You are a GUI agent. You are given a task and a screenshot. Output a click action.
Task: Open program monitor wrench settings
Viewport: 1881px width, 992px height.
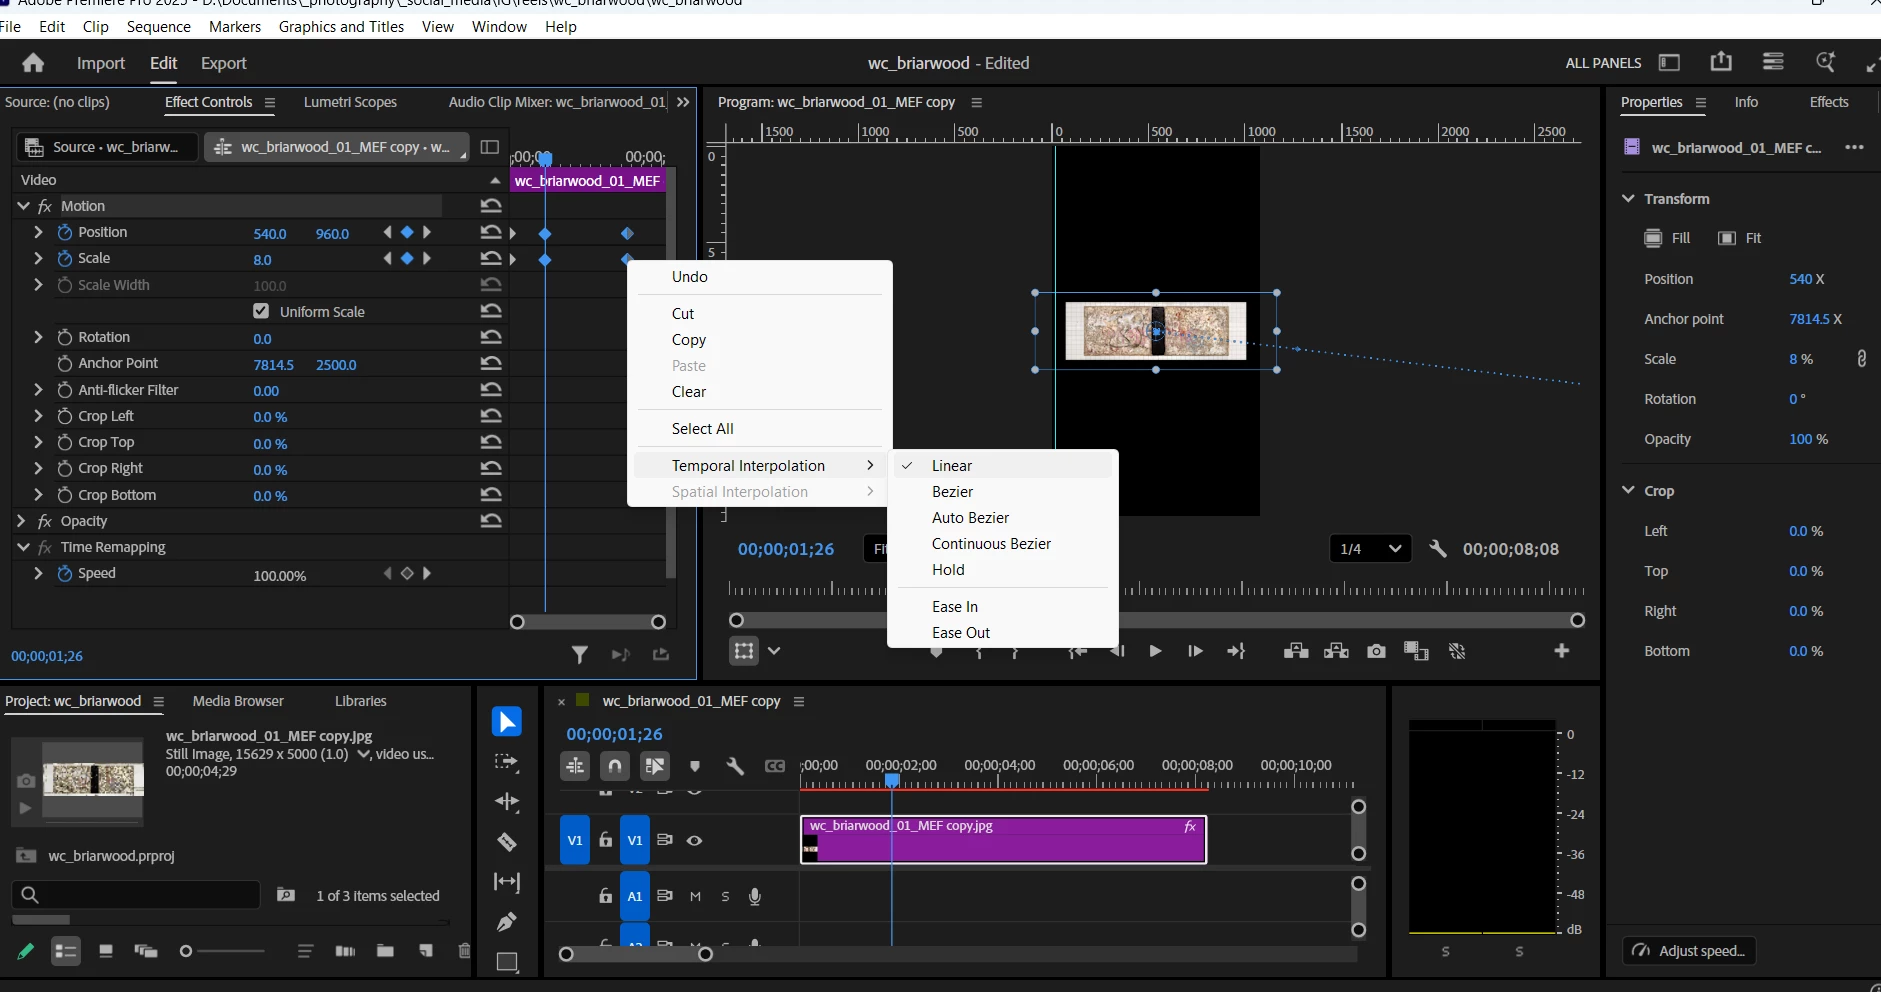pyautogui.click(x=1438, y=549)
